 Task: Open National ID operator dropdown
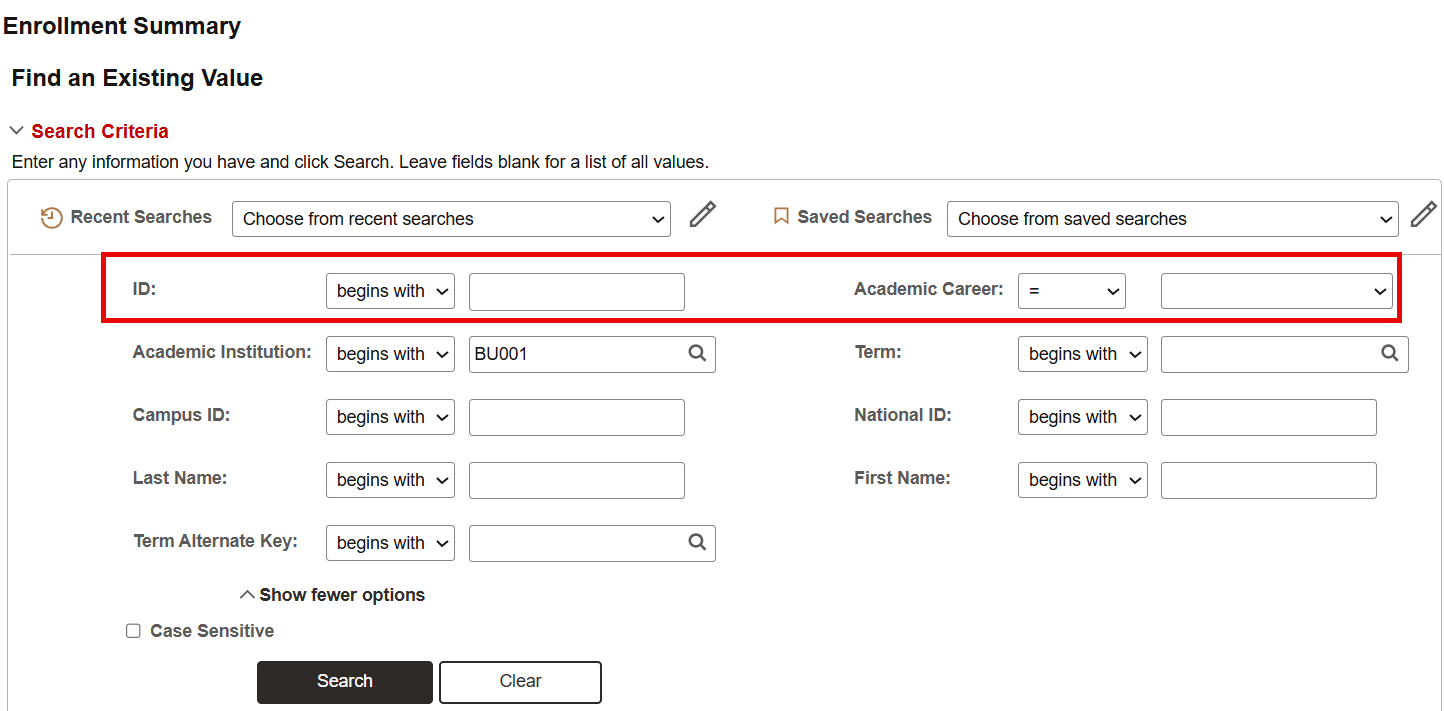(x=1083, y=417)
